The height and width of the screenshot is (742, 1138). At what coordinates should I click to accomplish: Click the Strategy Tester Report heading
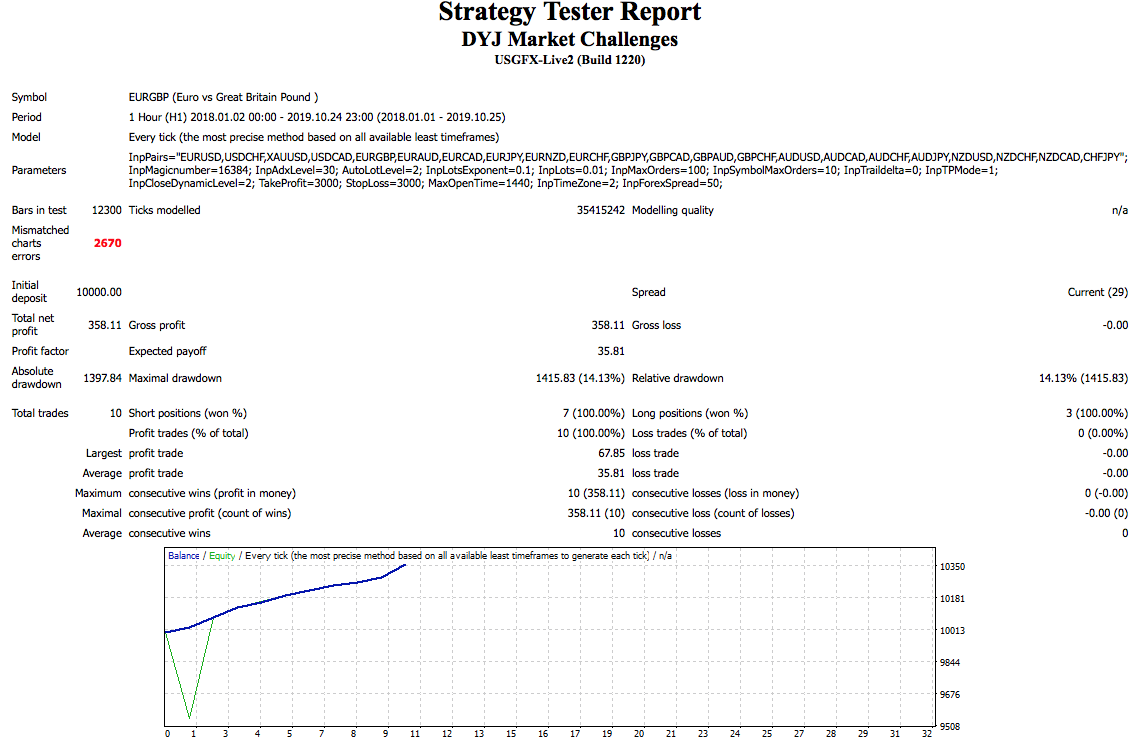[570, 12]
